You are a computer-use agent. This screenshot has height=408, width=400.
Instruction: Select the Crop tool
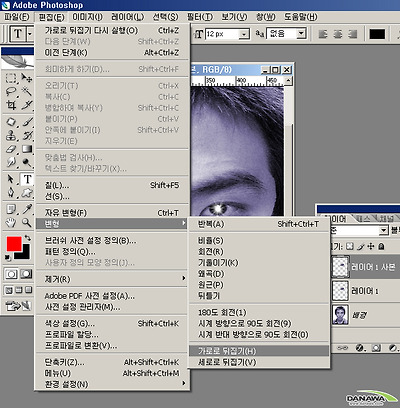point(11,105)
